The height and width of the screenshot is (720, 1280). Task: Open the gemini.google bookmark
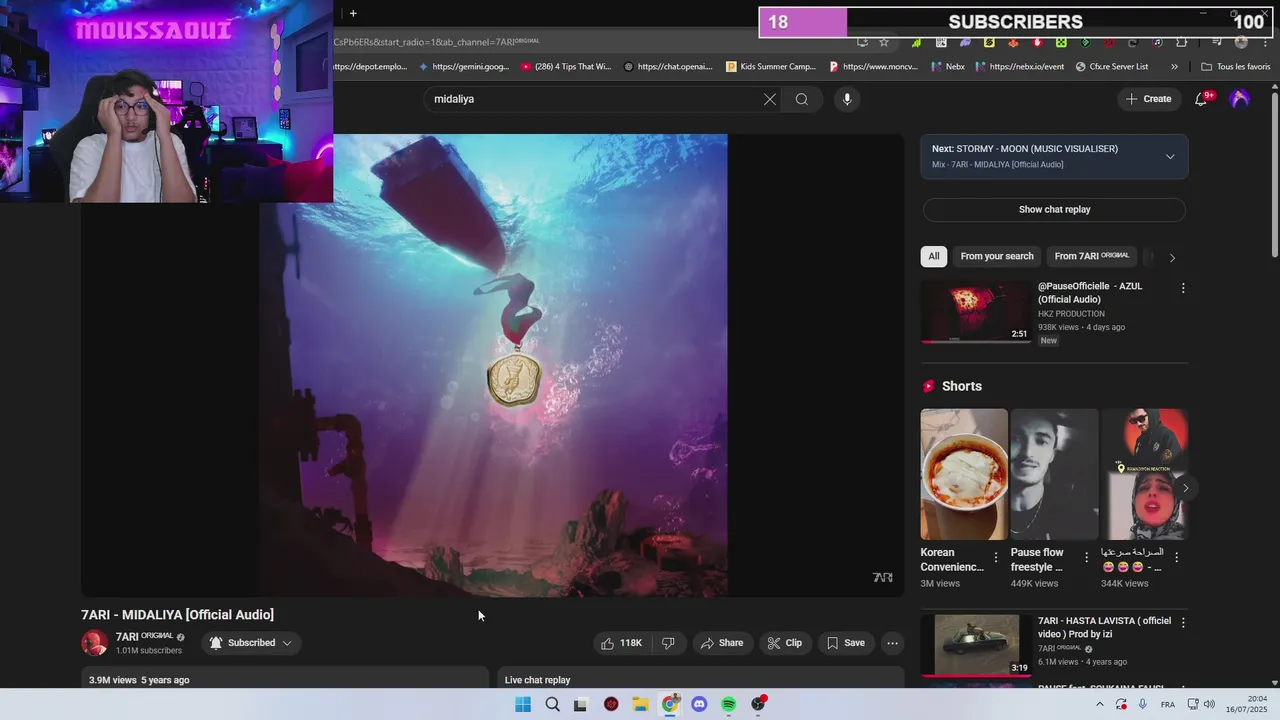(464, 67)
